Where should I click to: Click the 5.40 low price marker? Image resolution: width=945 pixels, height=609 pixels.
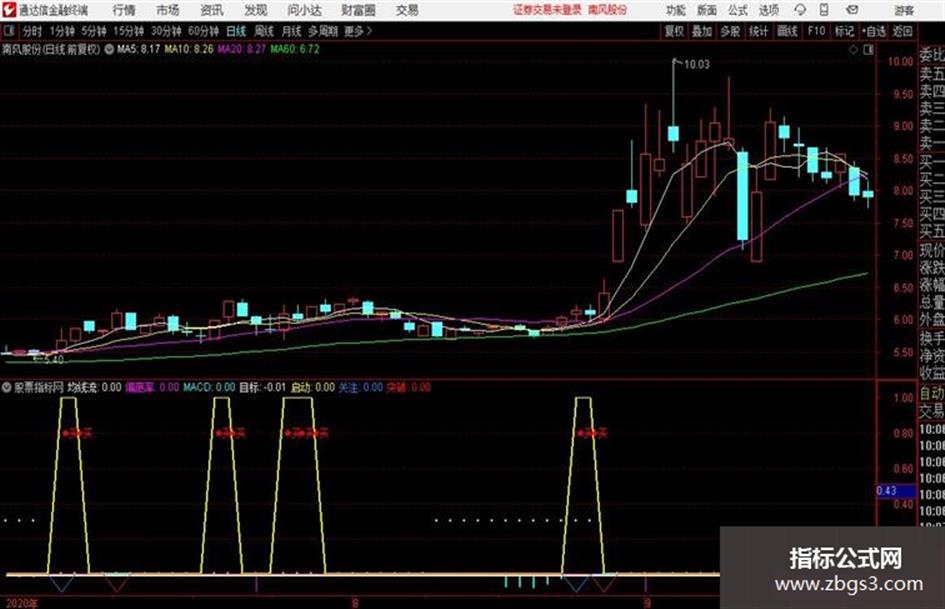pos(53,359)
